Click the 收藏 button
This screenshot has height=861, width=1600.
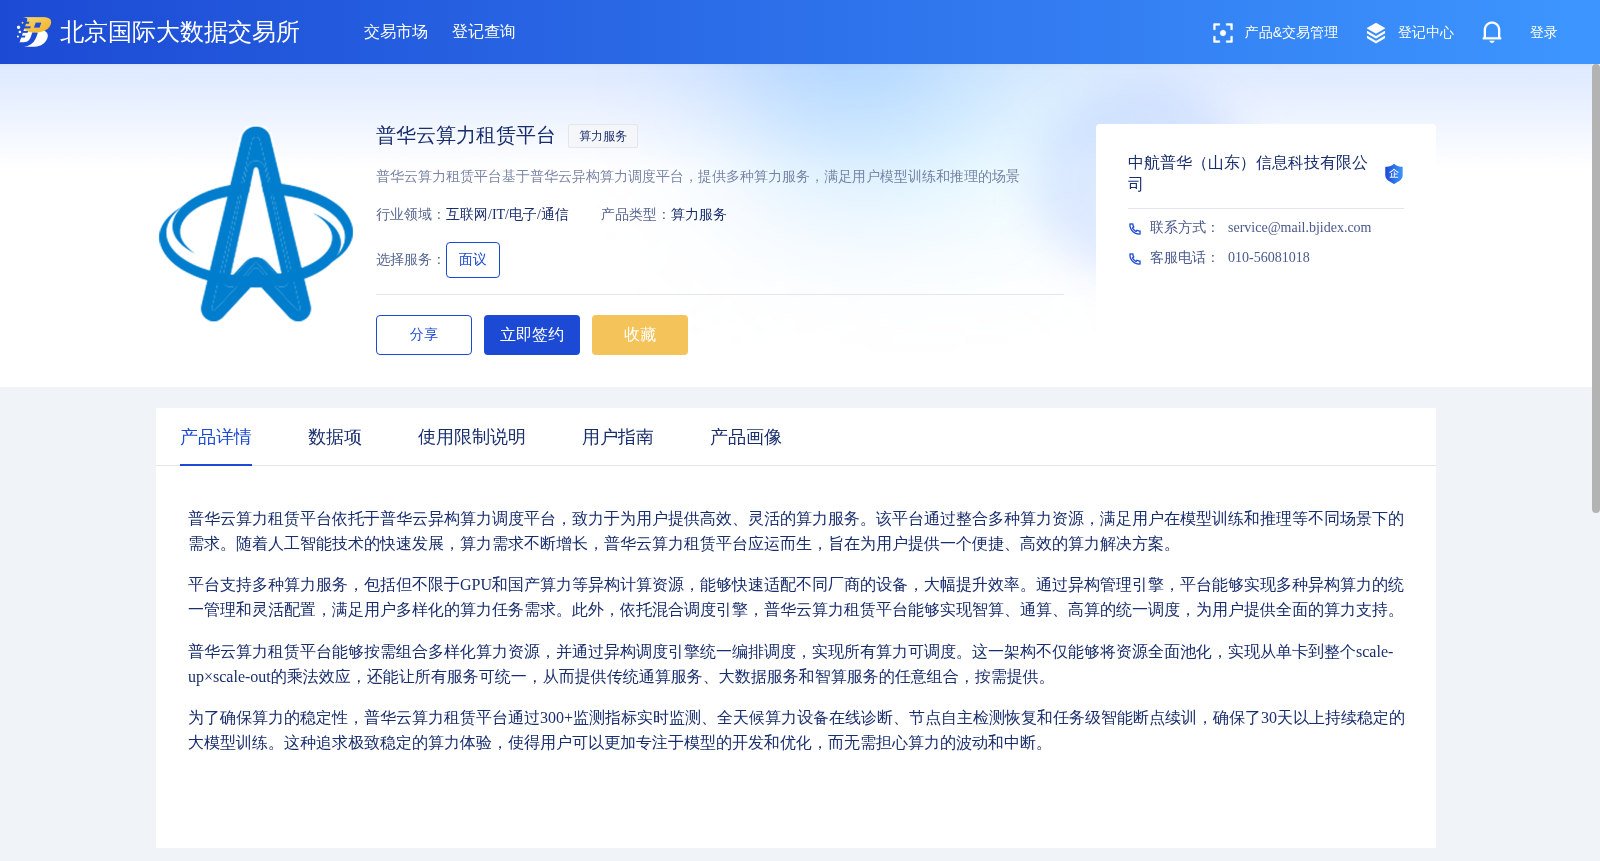[x=640, y=335]
